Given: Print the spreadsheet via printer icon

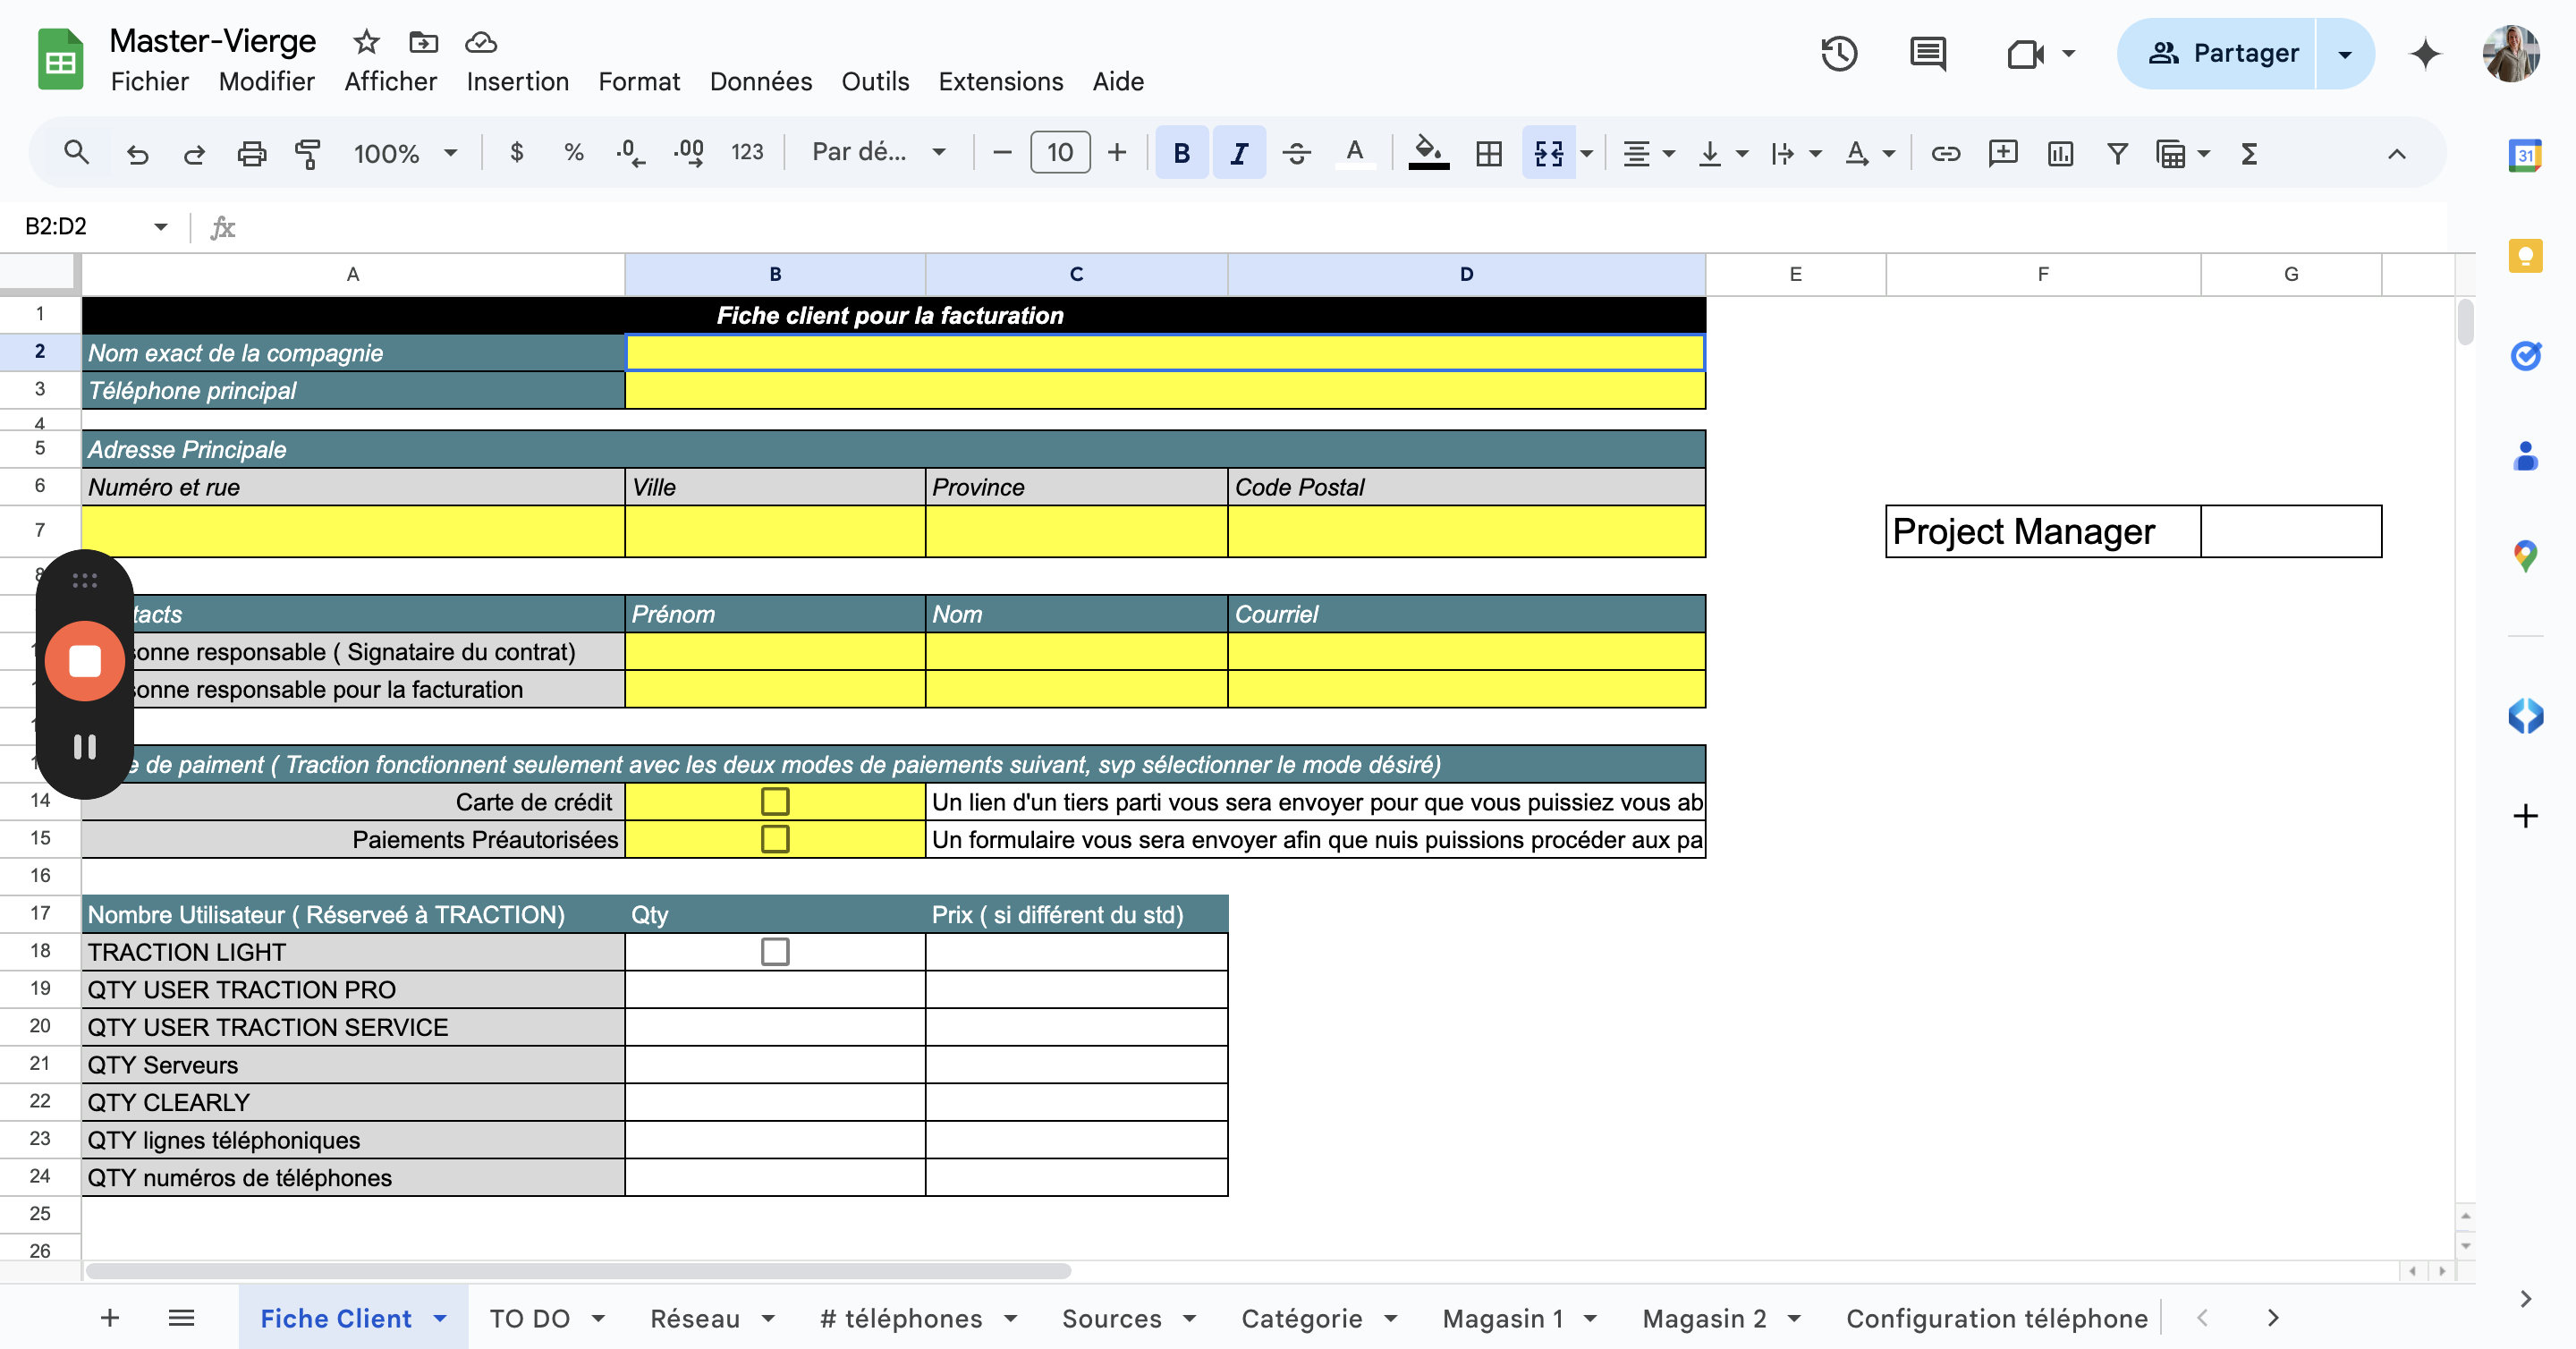Looking at the screenshot, I should [251, 153].
